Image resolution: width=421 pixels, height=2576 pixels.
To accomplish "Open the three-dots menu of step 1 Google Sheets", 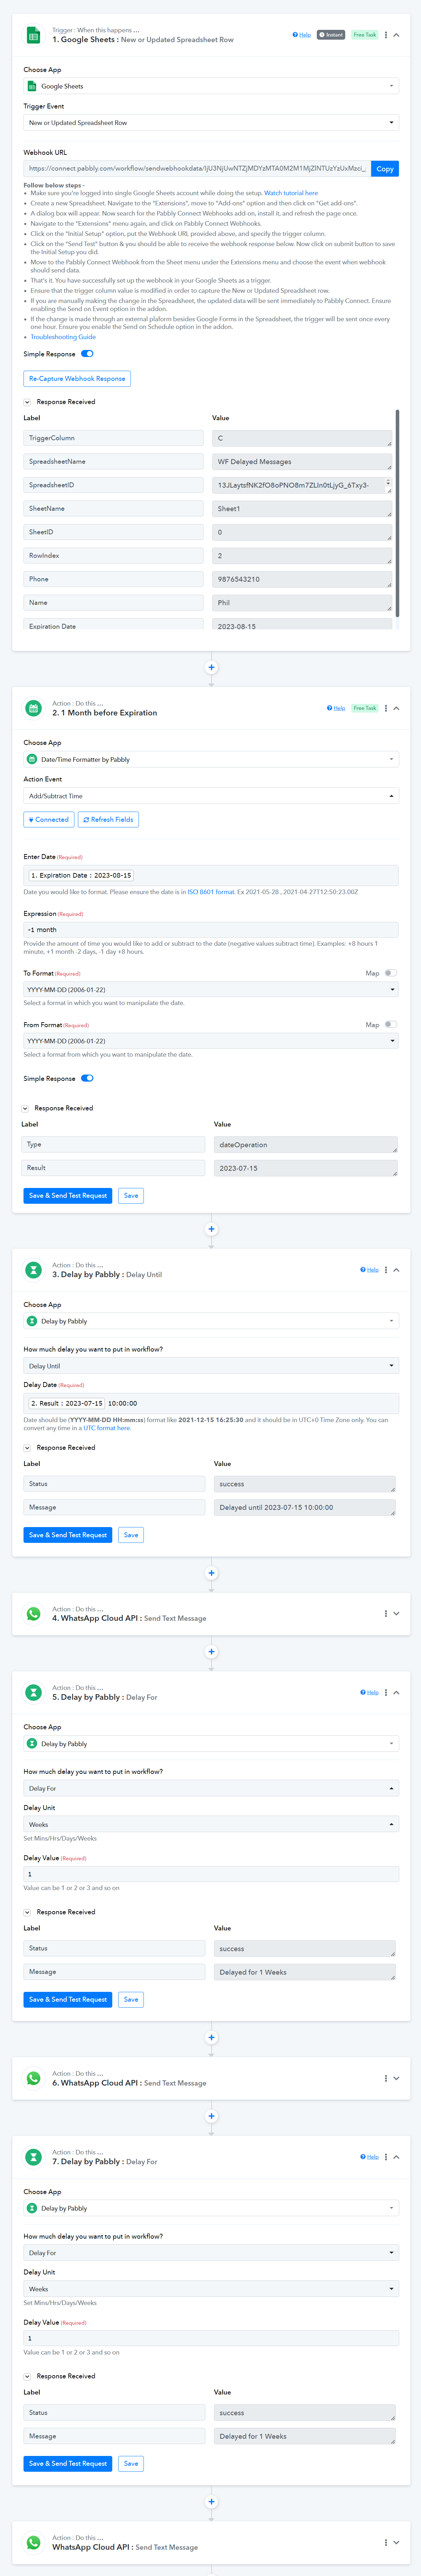I will coord(386,35).
